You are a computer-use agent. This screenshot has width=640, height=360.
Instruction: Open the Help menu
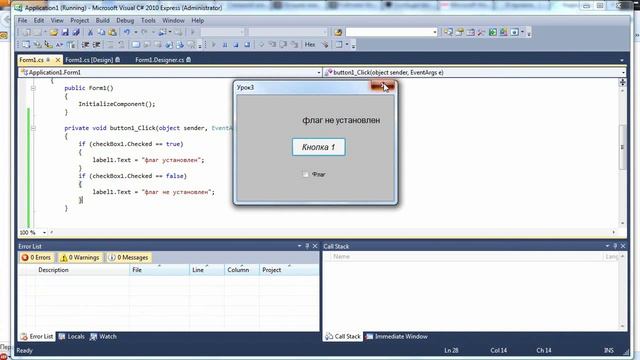(x=198, y=20)
